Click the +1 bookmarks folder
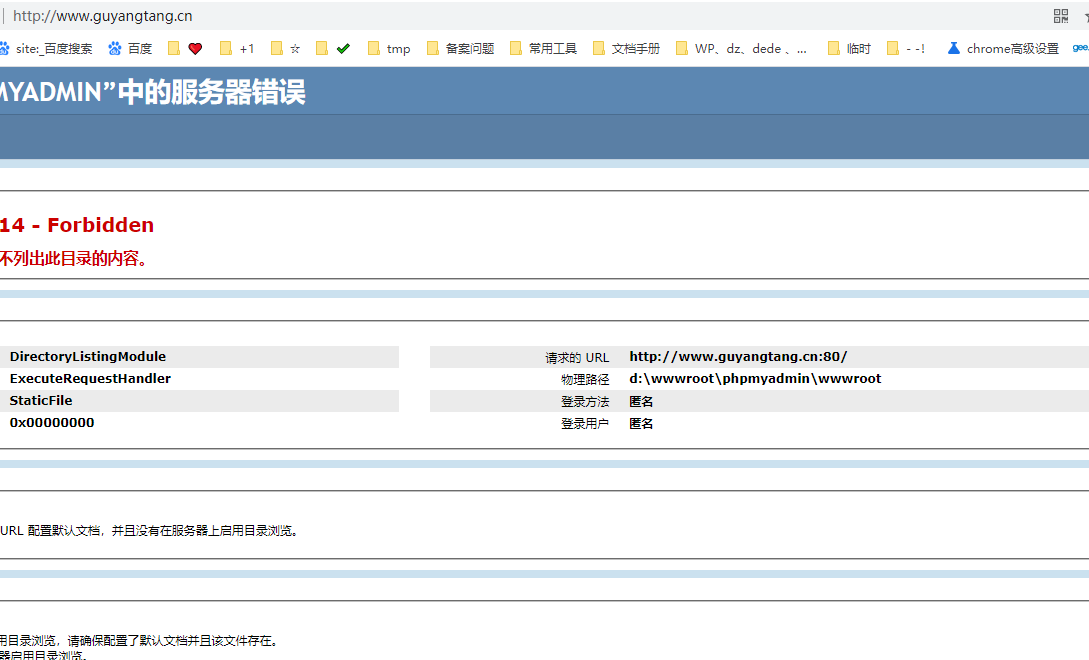 [x=236, y=47]
